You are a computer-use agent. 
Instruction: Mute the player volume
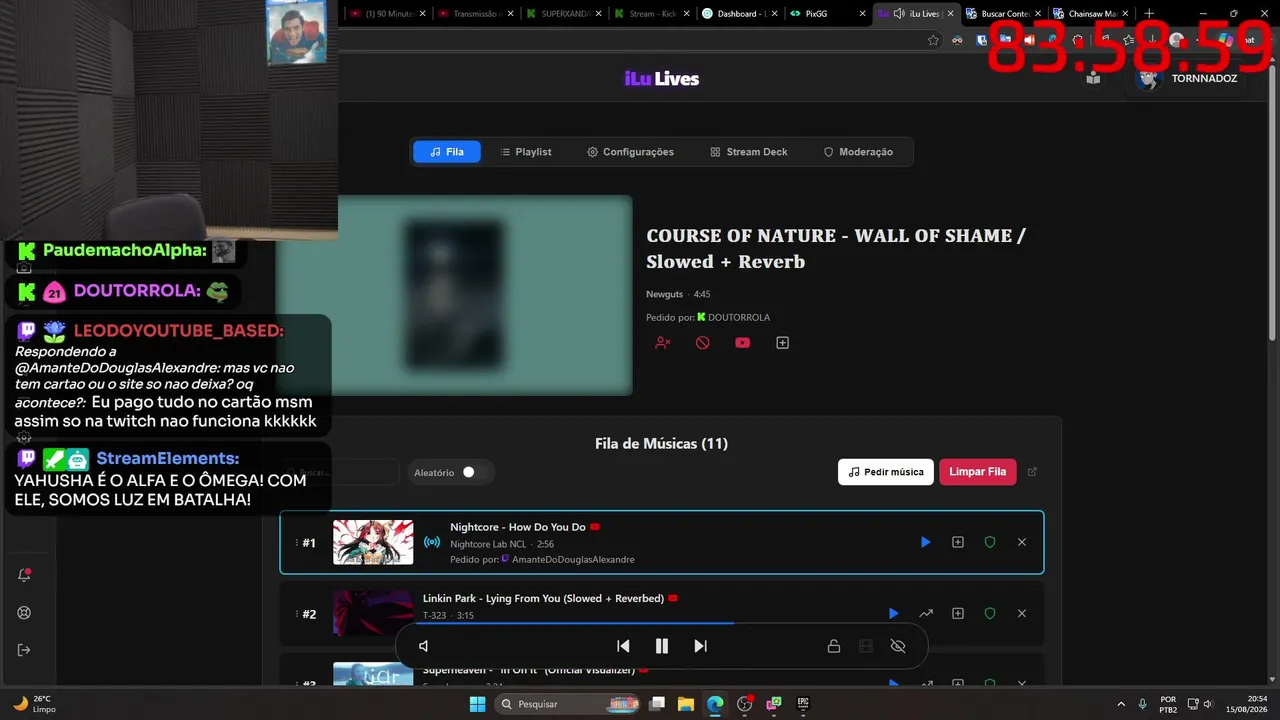coord(424,646)
